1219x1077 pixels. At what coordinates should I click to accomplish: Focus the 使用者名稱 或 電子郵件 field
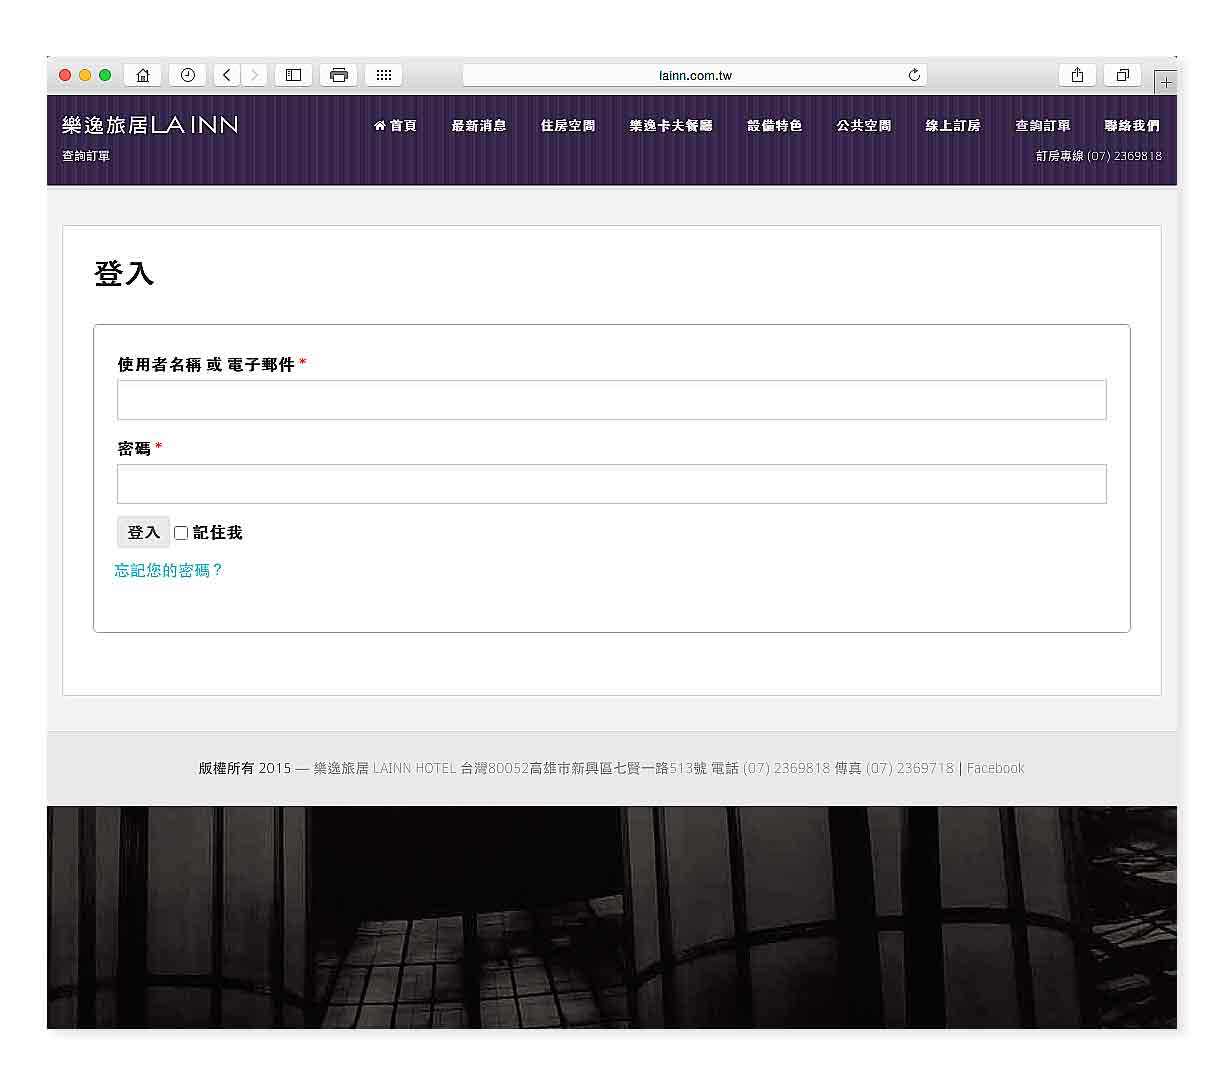[x=611, y=400]
